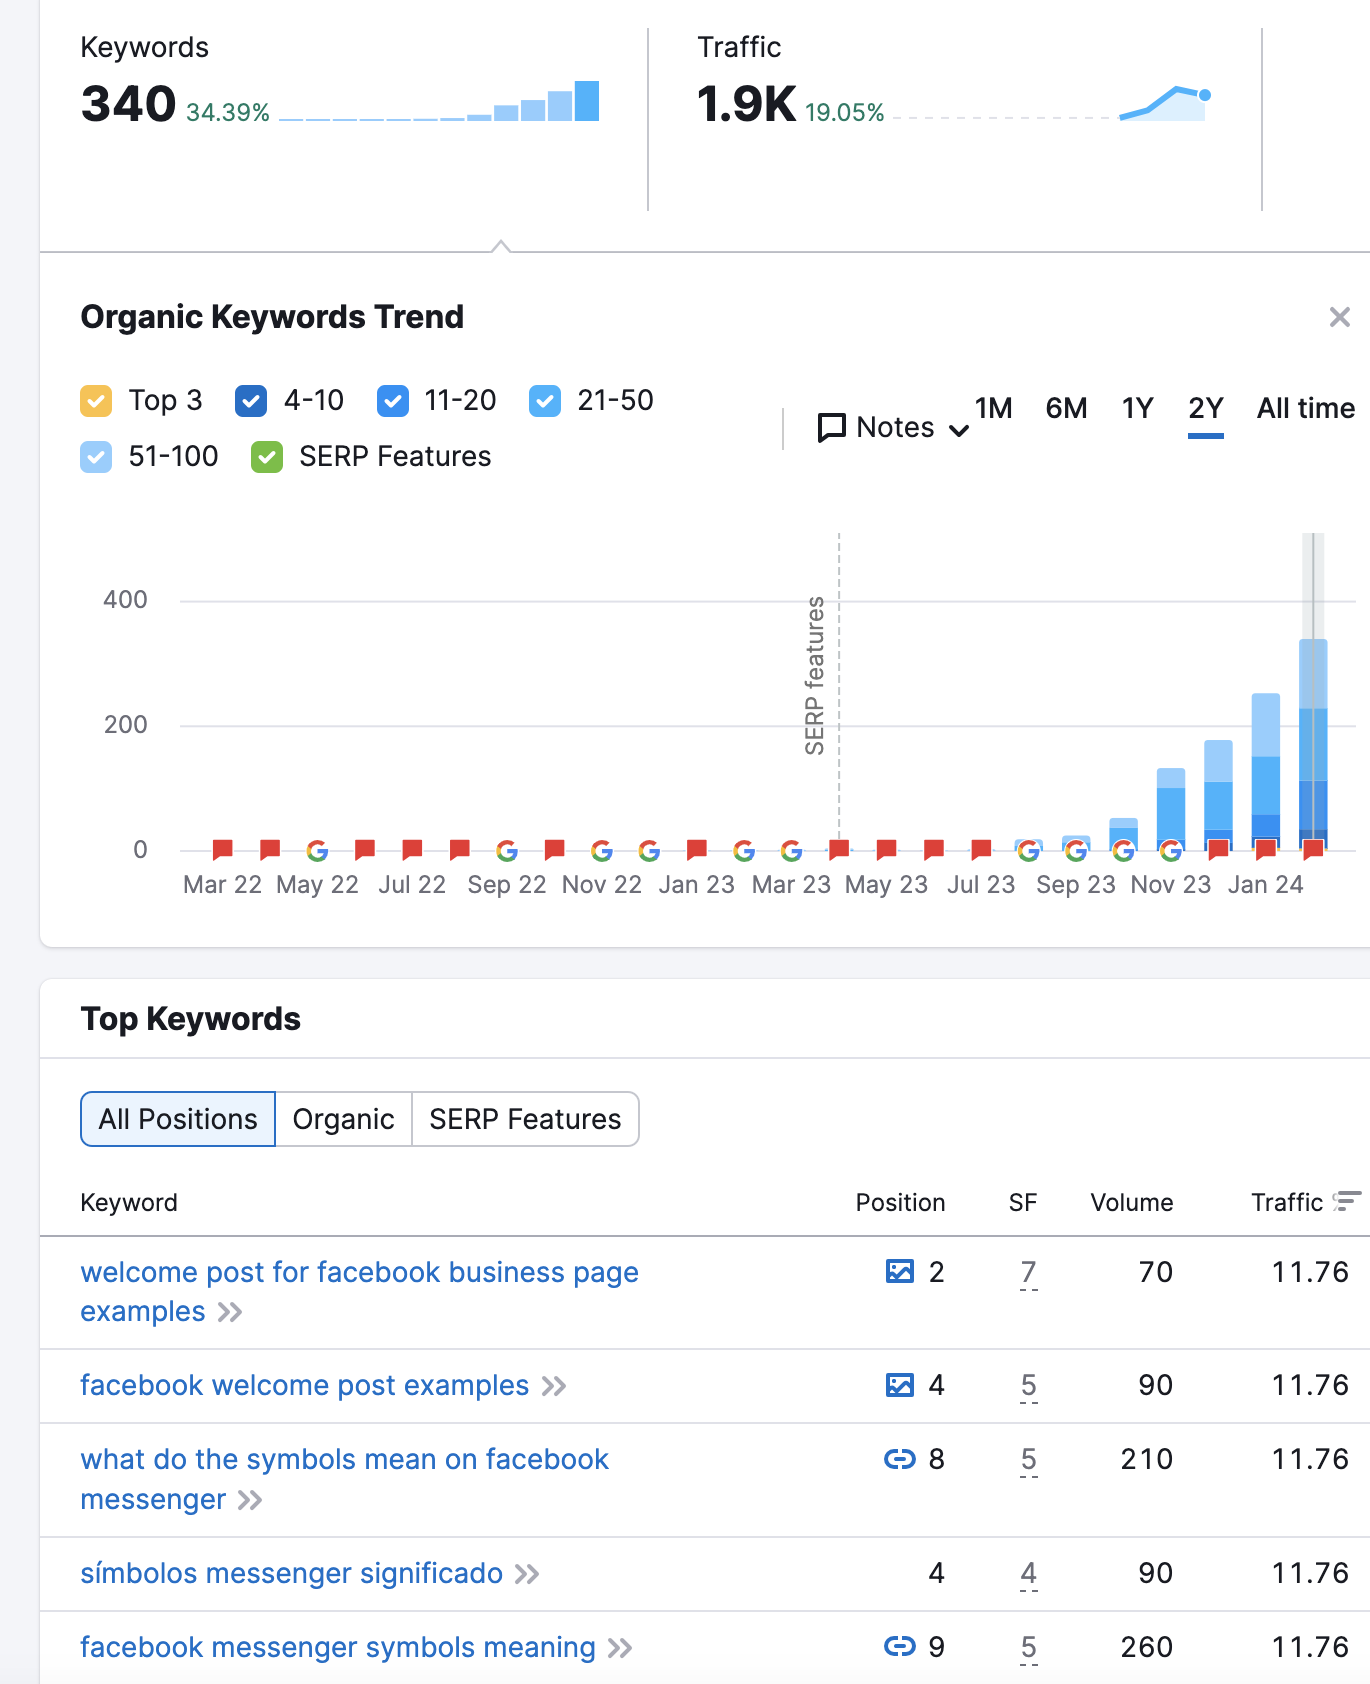Click the red note flag at Jul 23
The image size is (1370, 1684).
pyautogui.click(x=981, y=850)
